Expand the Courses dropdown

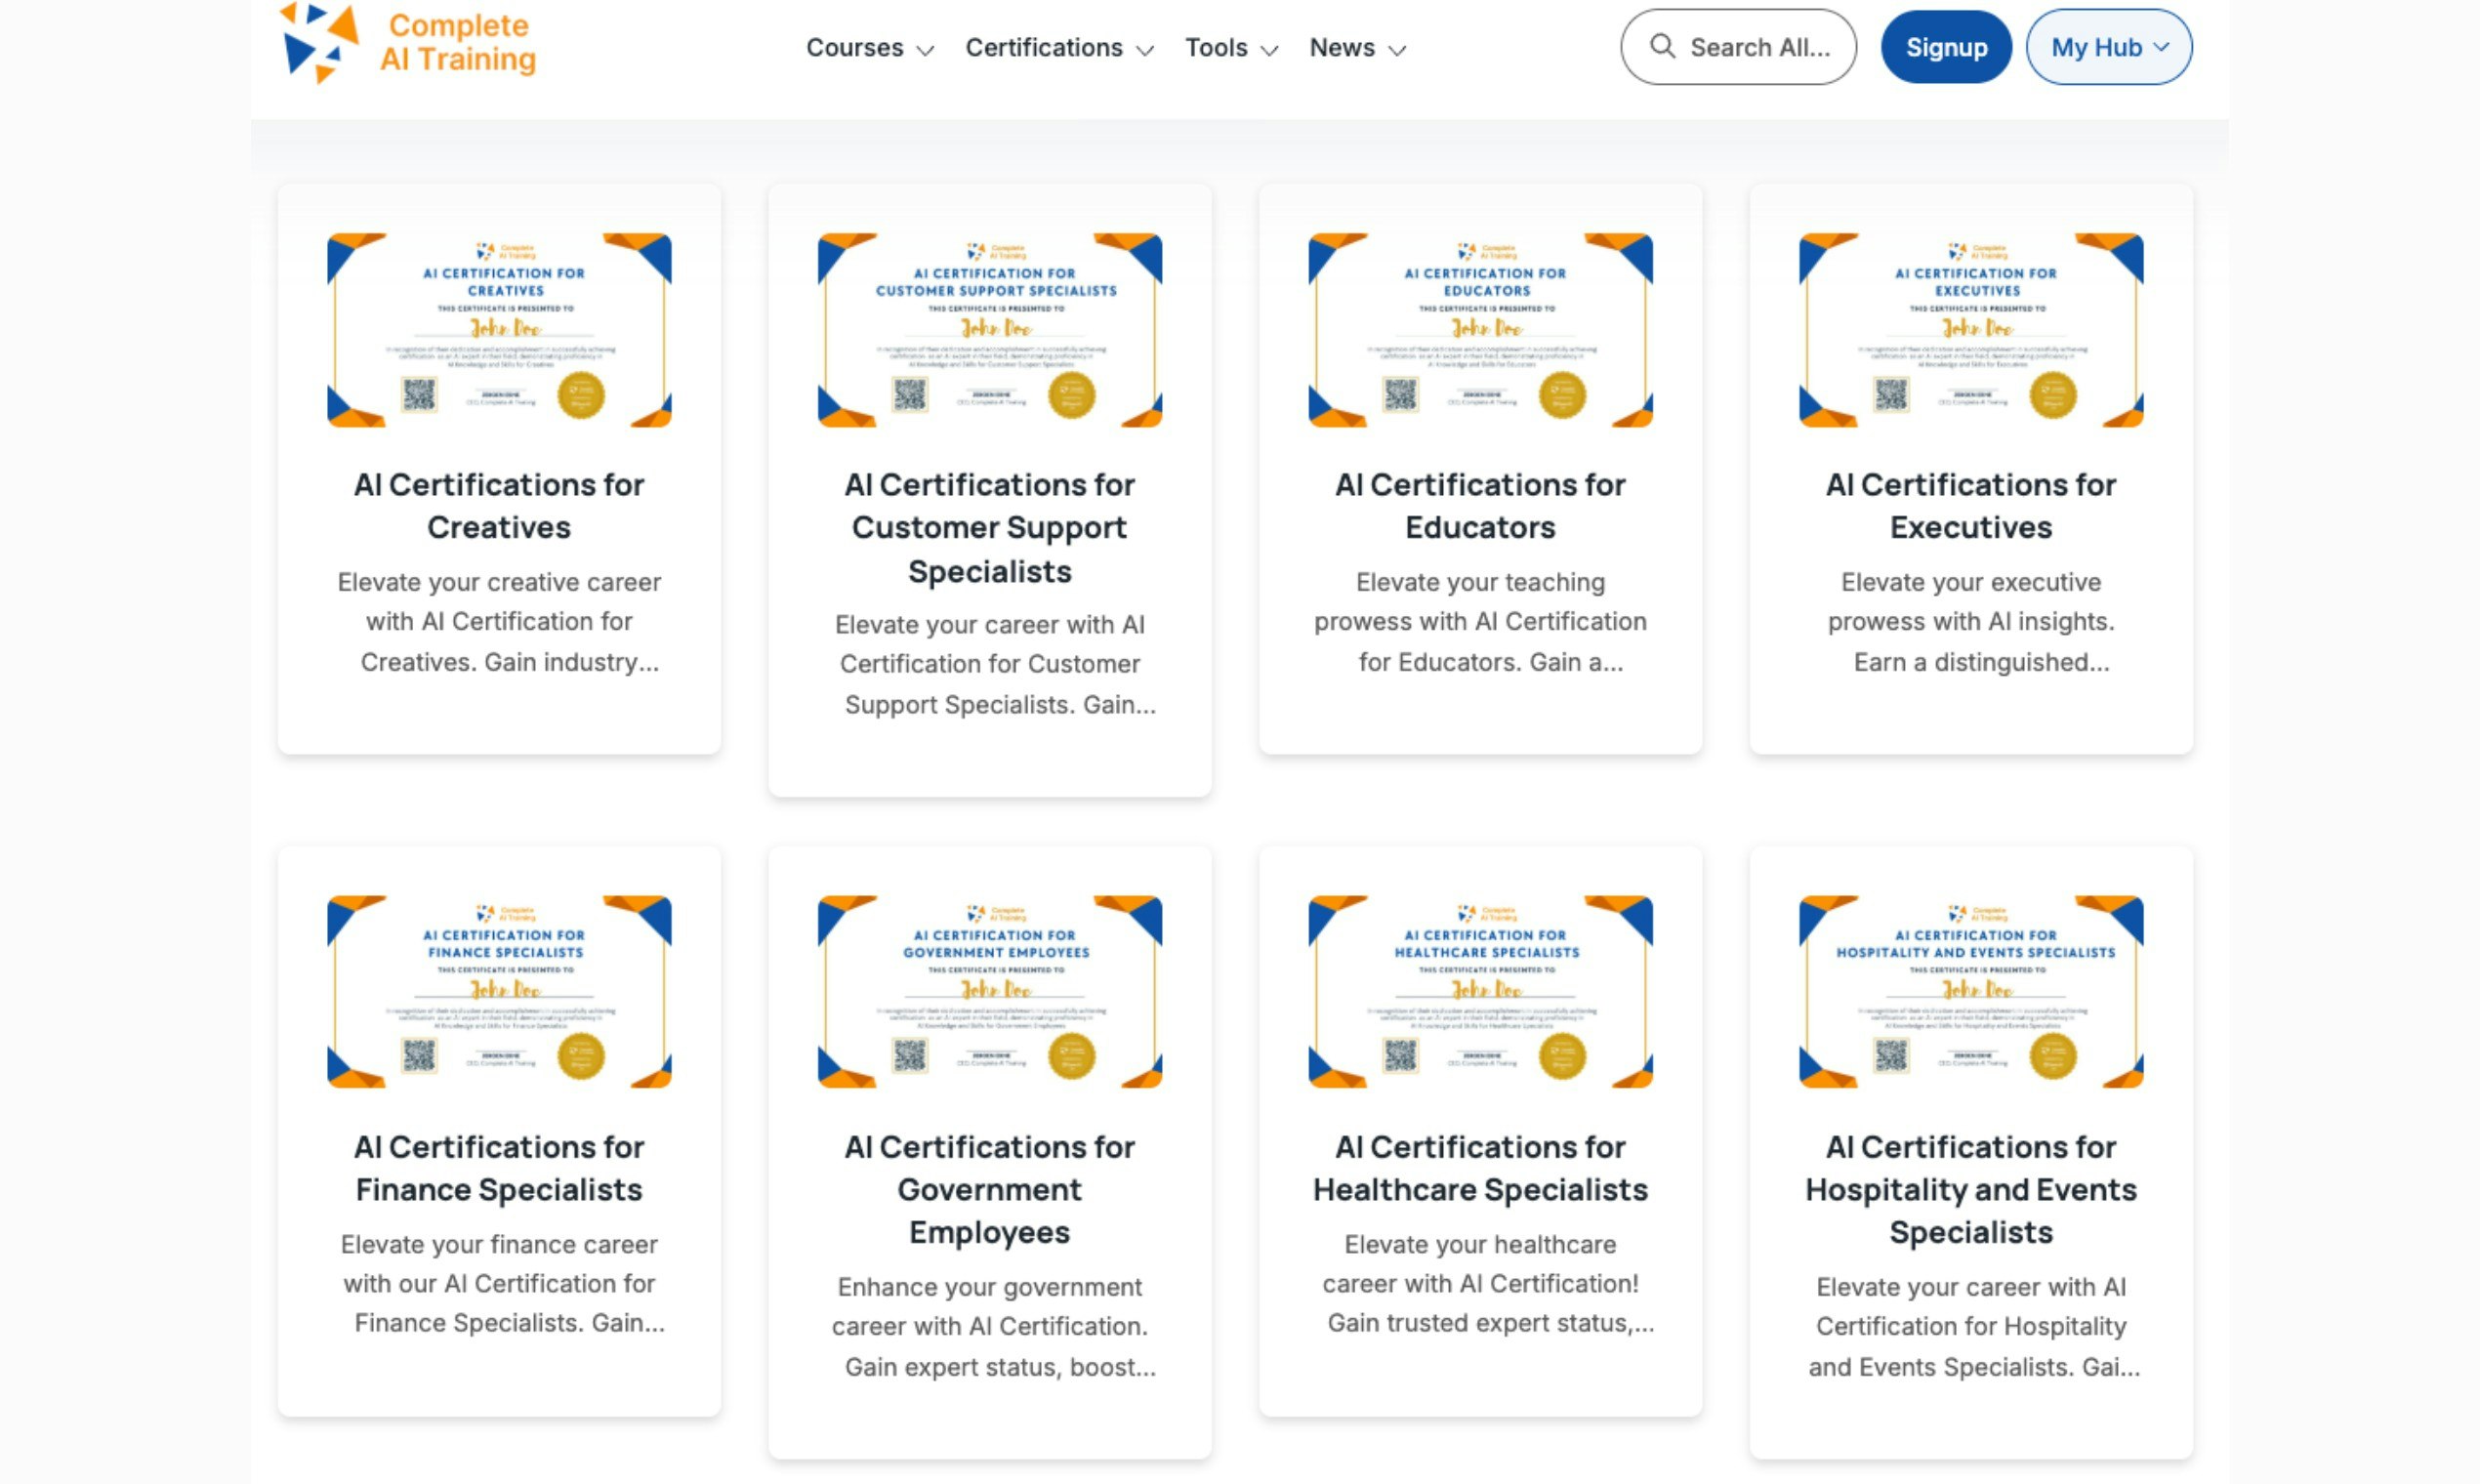point(869,48)
